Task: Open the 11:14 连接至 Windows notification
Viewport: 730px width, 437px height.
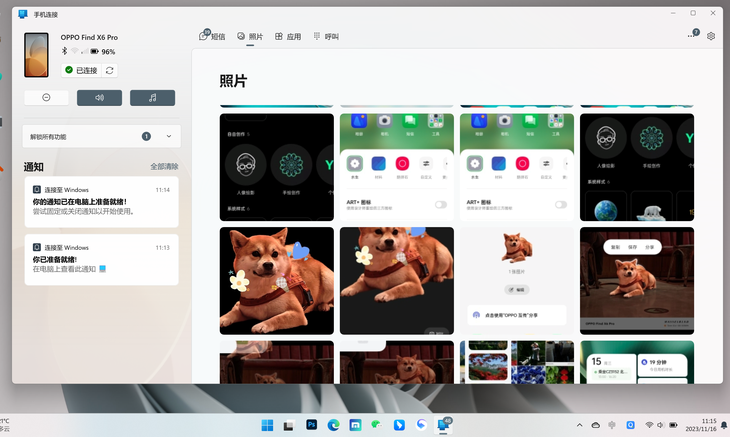Action: [101, 201]
